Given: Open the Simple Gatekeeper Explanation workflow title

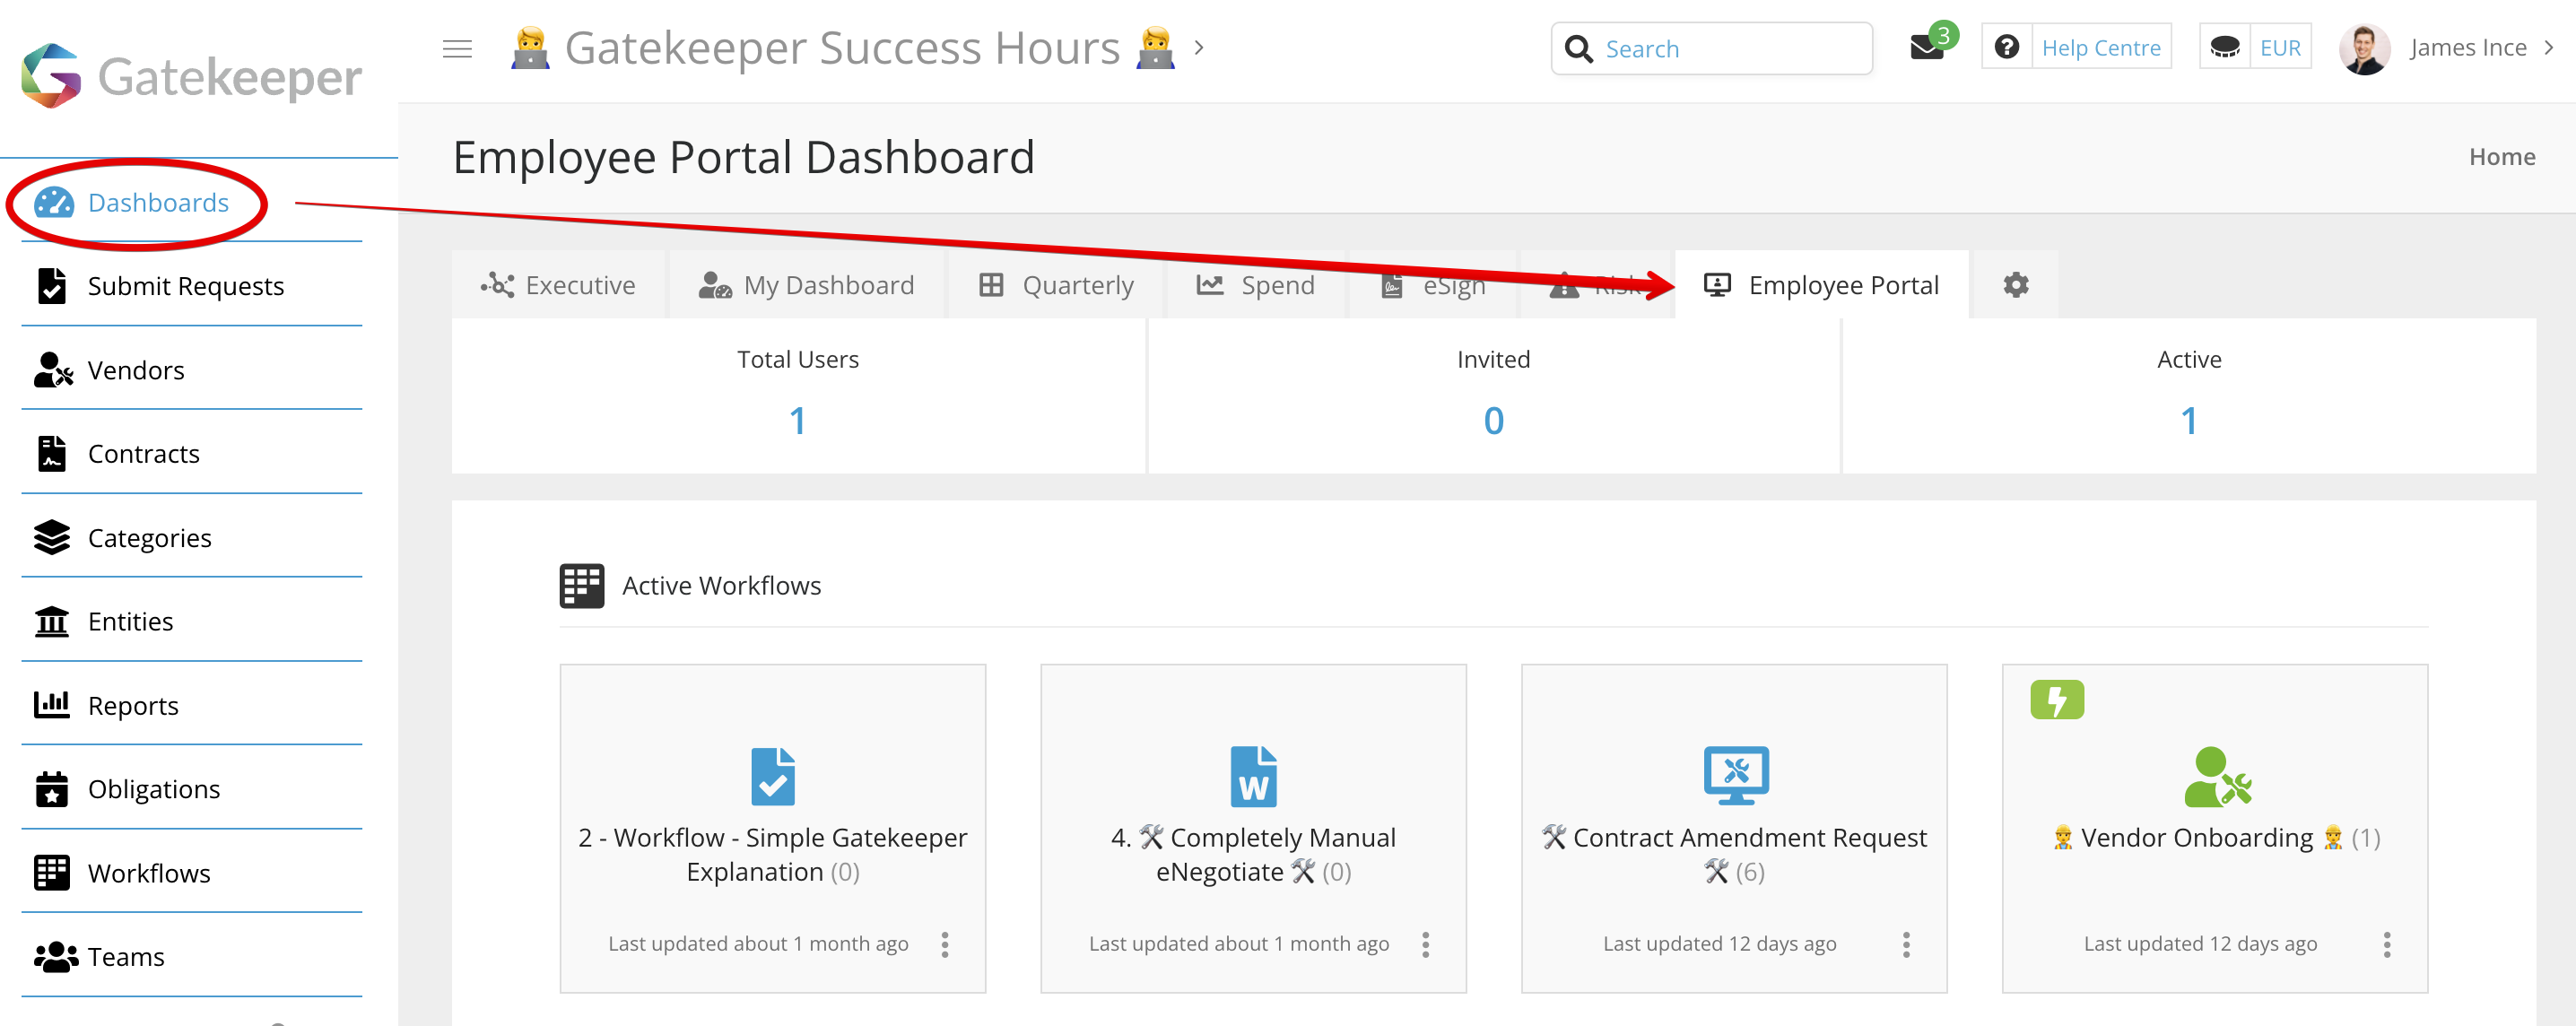Looking at the screenshot, I should point(772,855).
